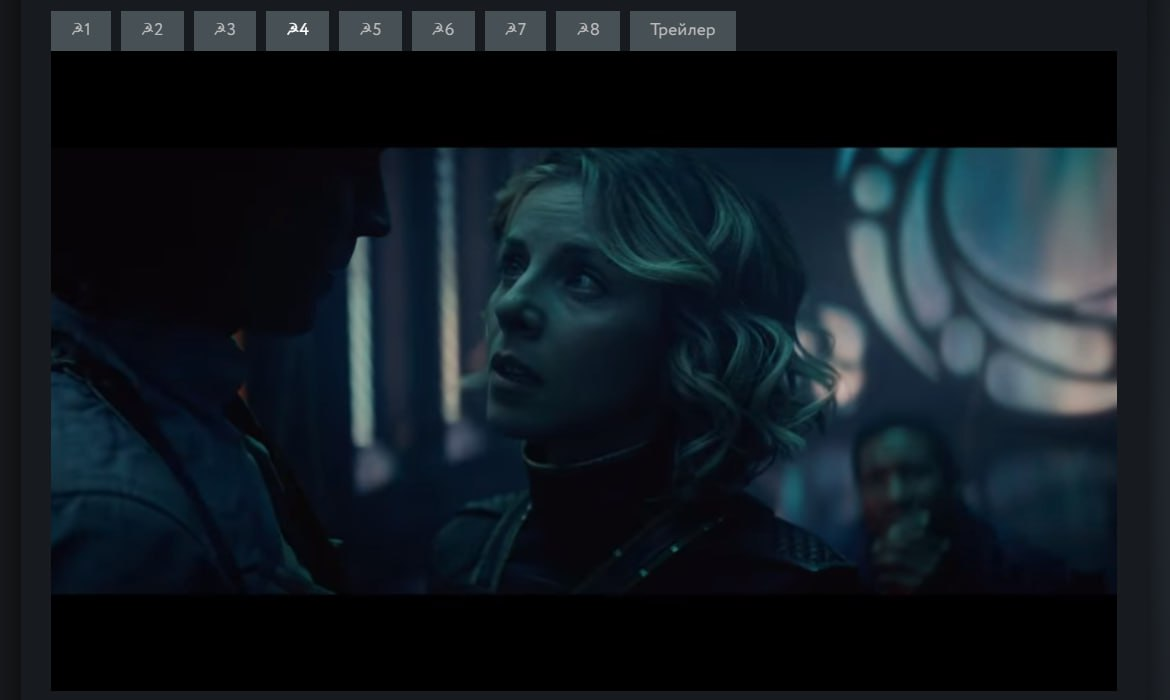This screenshot has width=1170, height=700.
Task: Jump to episode 5
Action: (x=370, y=31)
